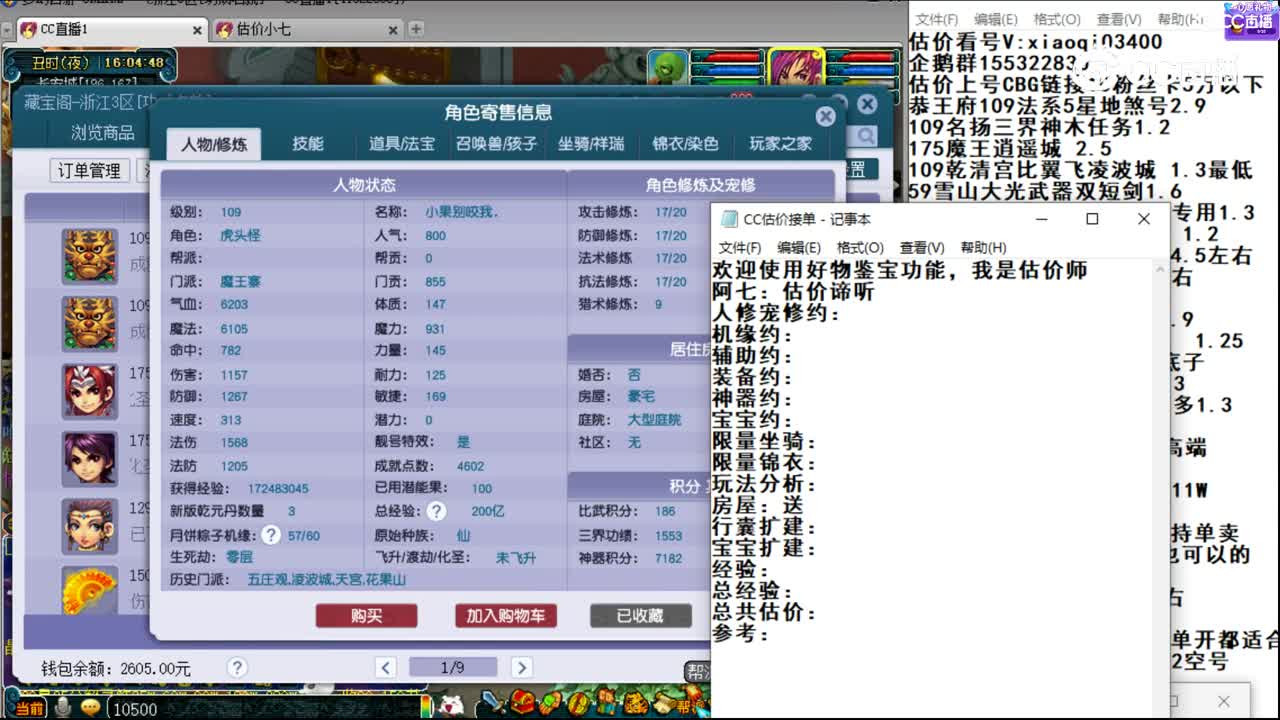Select the 浏览商品 tab in 藏宝阁
This screenshot has height=720, width=1280.
click(x=102, y=132)
